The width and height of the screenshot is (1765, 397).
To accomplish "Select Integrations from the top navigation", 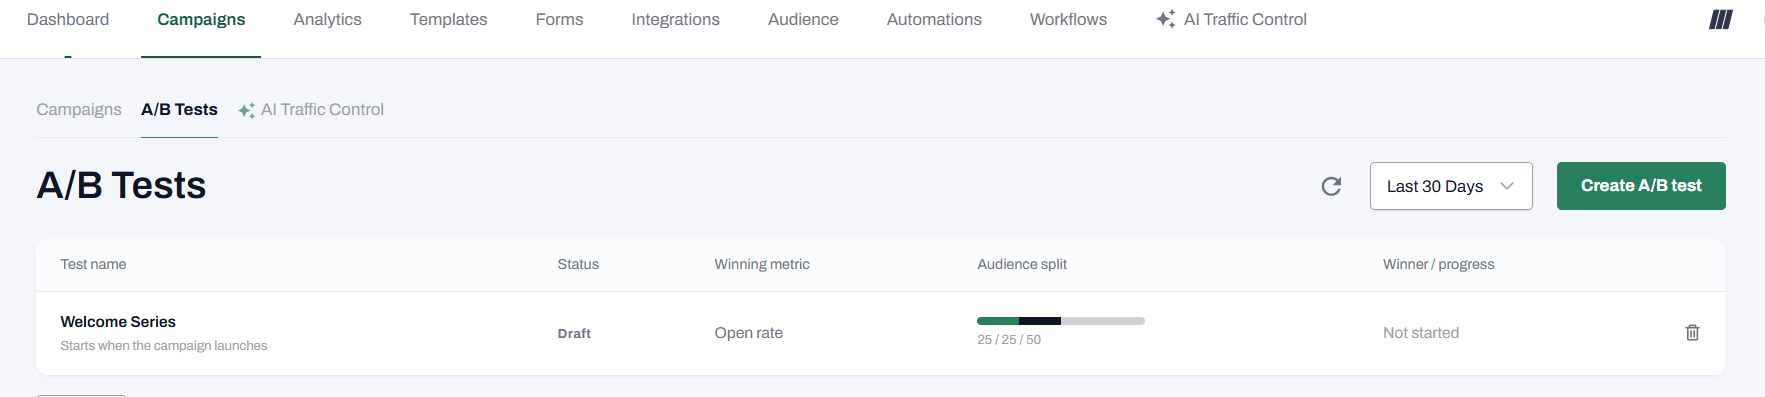I will pyautogui.click(x=675, y=19).
